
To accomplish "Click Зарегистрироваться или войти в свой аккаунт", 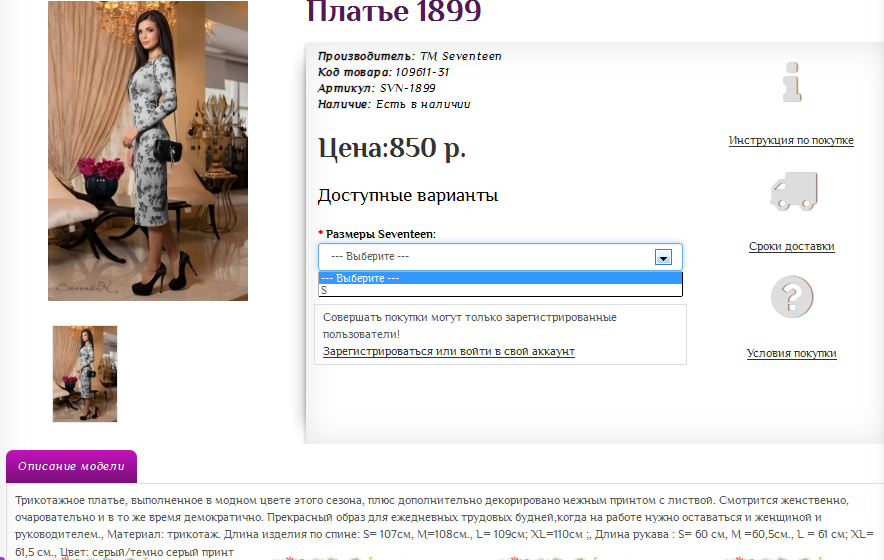I will (x=449, y=351).
